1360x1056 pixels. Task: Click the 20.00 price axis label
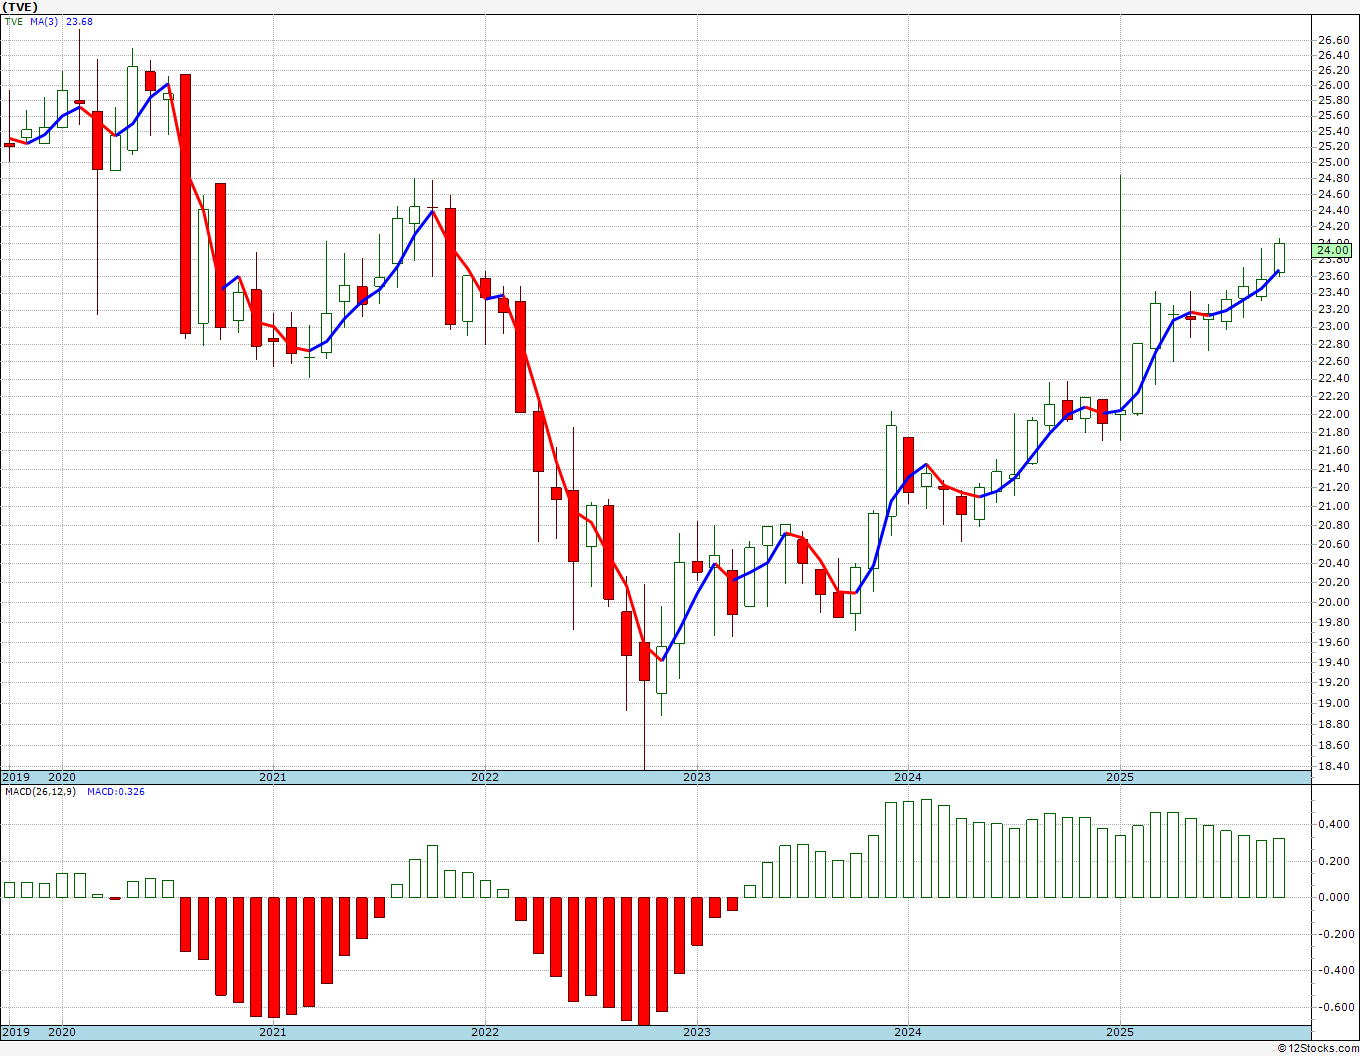pos(1334,602)
